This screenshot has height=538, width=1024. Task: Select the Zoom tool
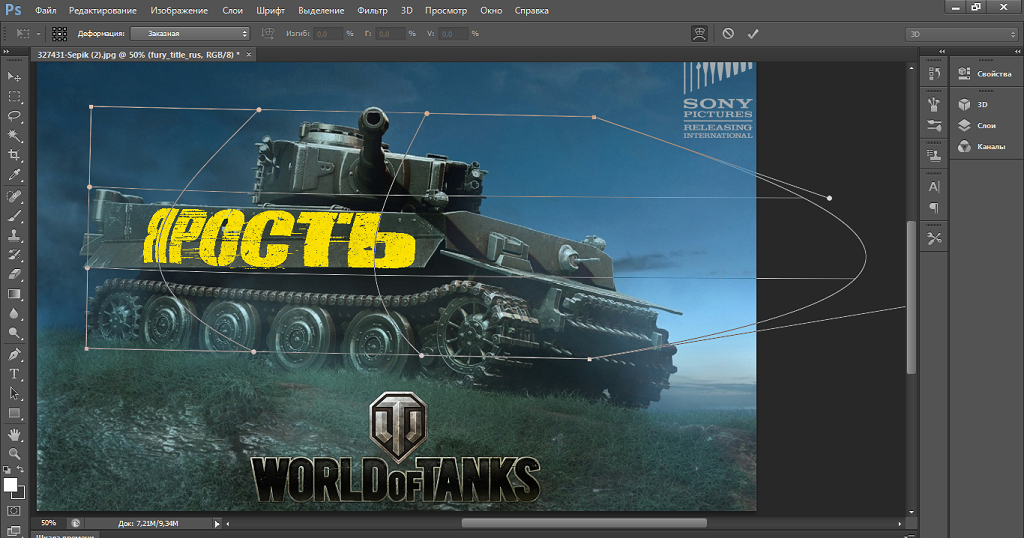pos(14,453)
